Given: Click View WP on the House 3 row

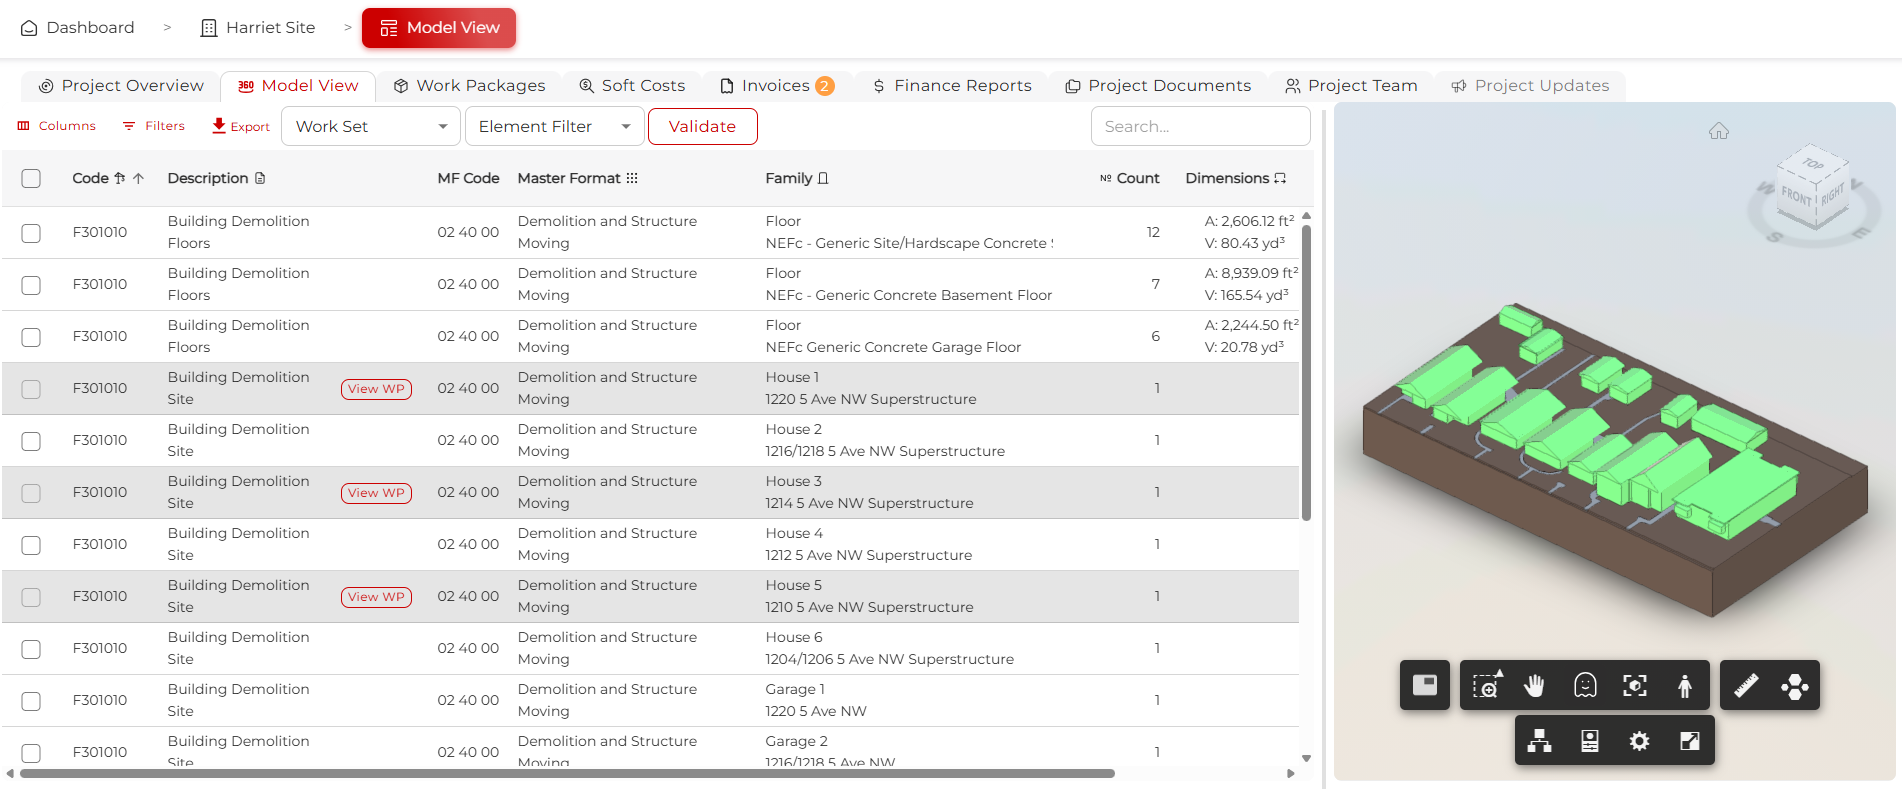Looking at the screenshot, I should pos(376,493).
